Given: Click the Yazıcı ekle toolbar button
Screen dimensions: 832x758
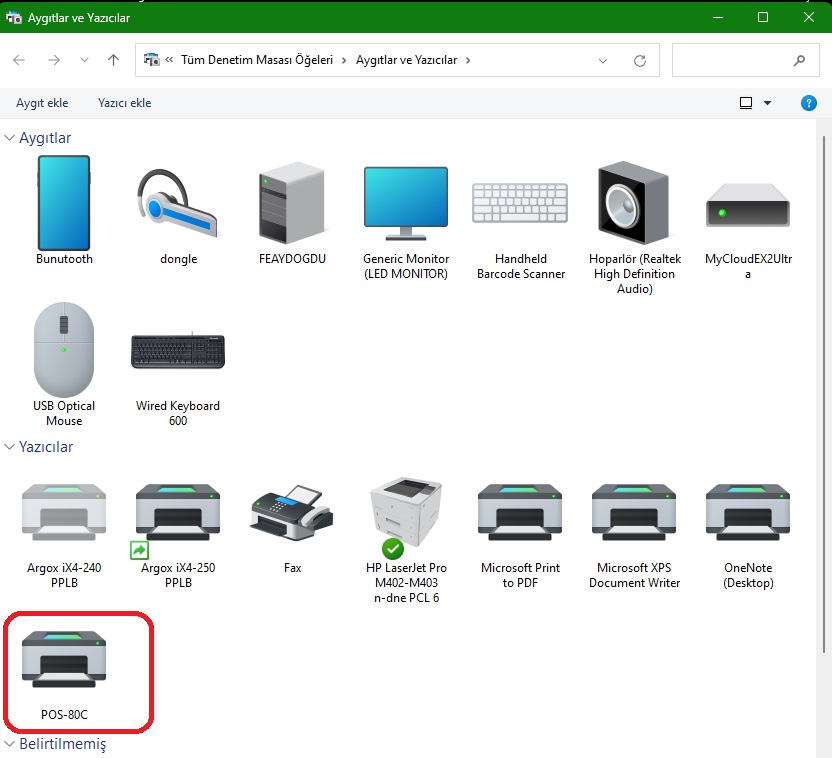Looking at the screenshot, I should (x=124, y=103).
